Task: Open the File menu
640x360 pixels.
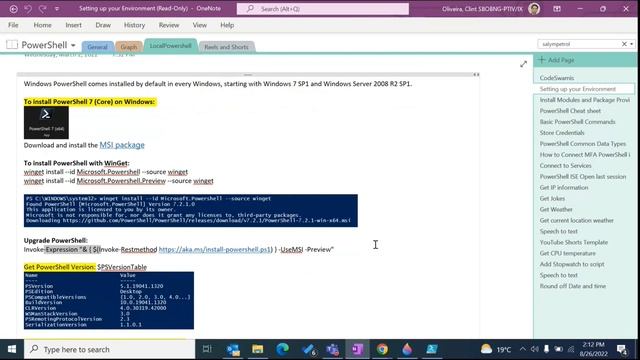Action: [x=13, y=25]
